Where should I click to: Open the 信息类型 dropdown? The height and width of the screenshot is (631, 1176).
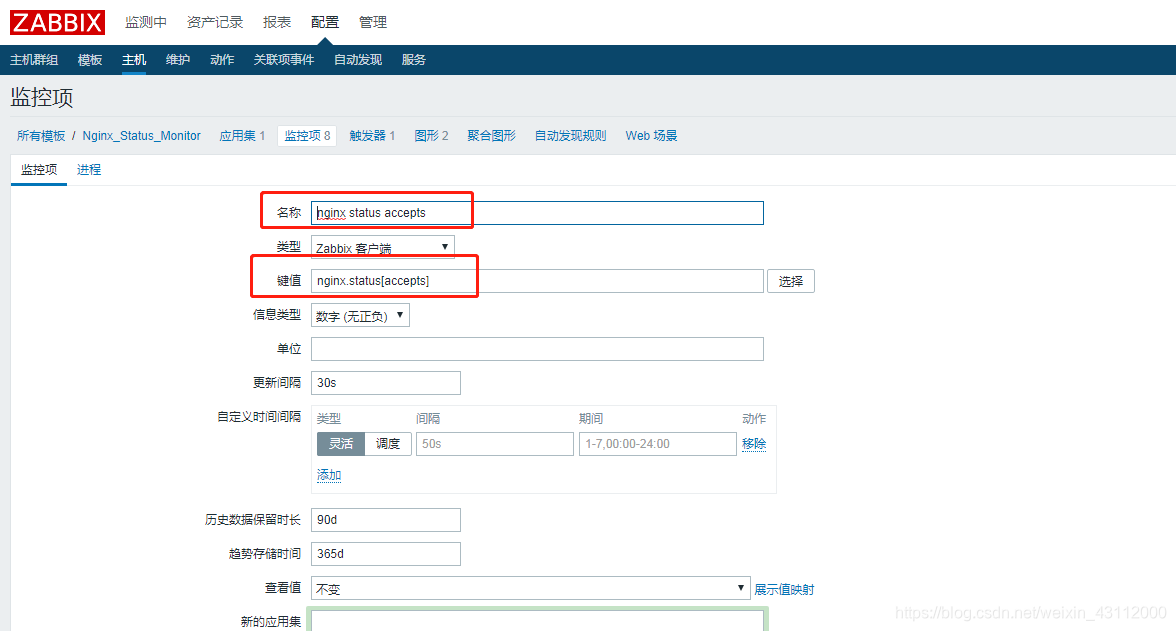coord(360,315)
